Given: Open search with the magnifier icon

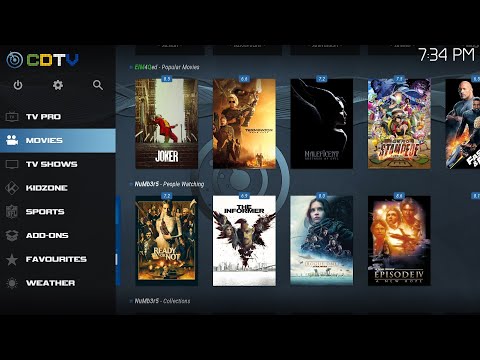Looking at the screenshot, I should click(98, 85).
